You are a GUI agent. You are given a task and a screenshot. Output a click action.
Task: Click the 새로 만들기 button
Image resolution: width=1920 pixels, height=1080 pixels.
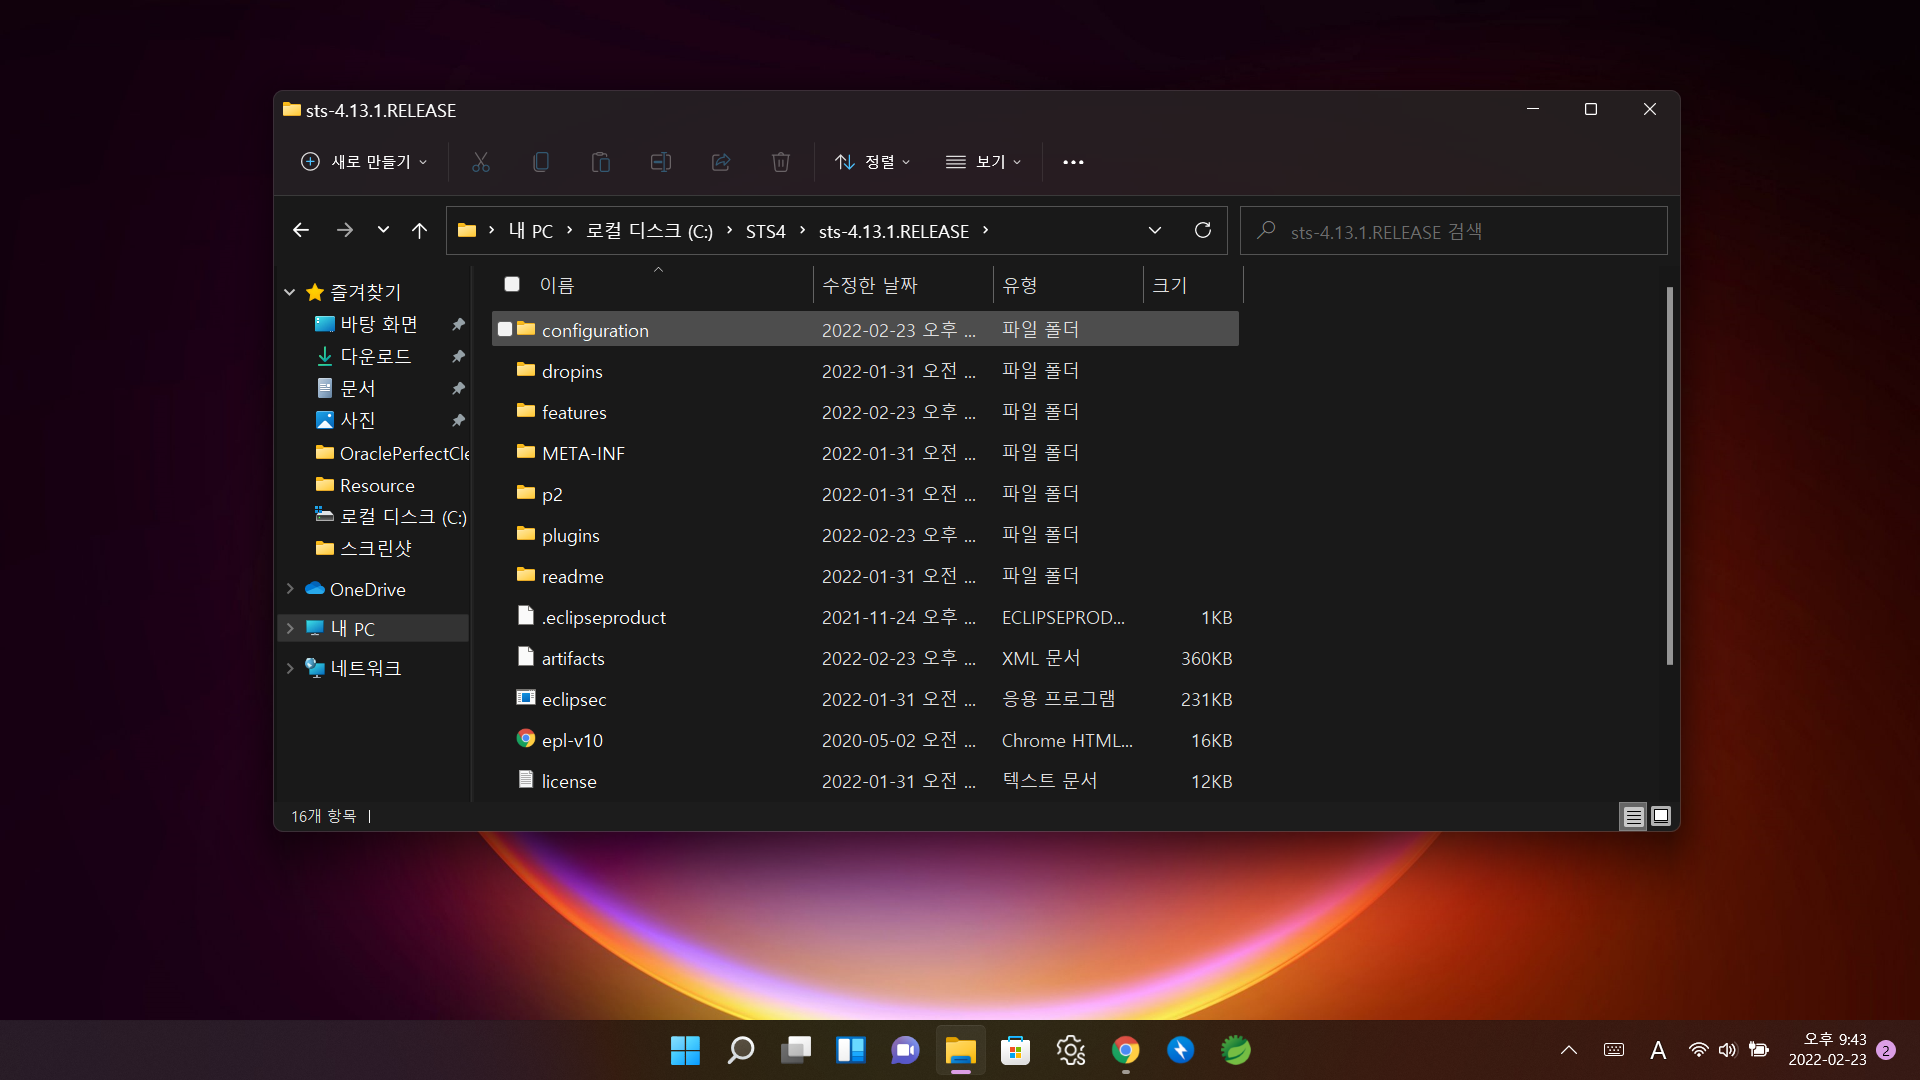pos(365,162)
